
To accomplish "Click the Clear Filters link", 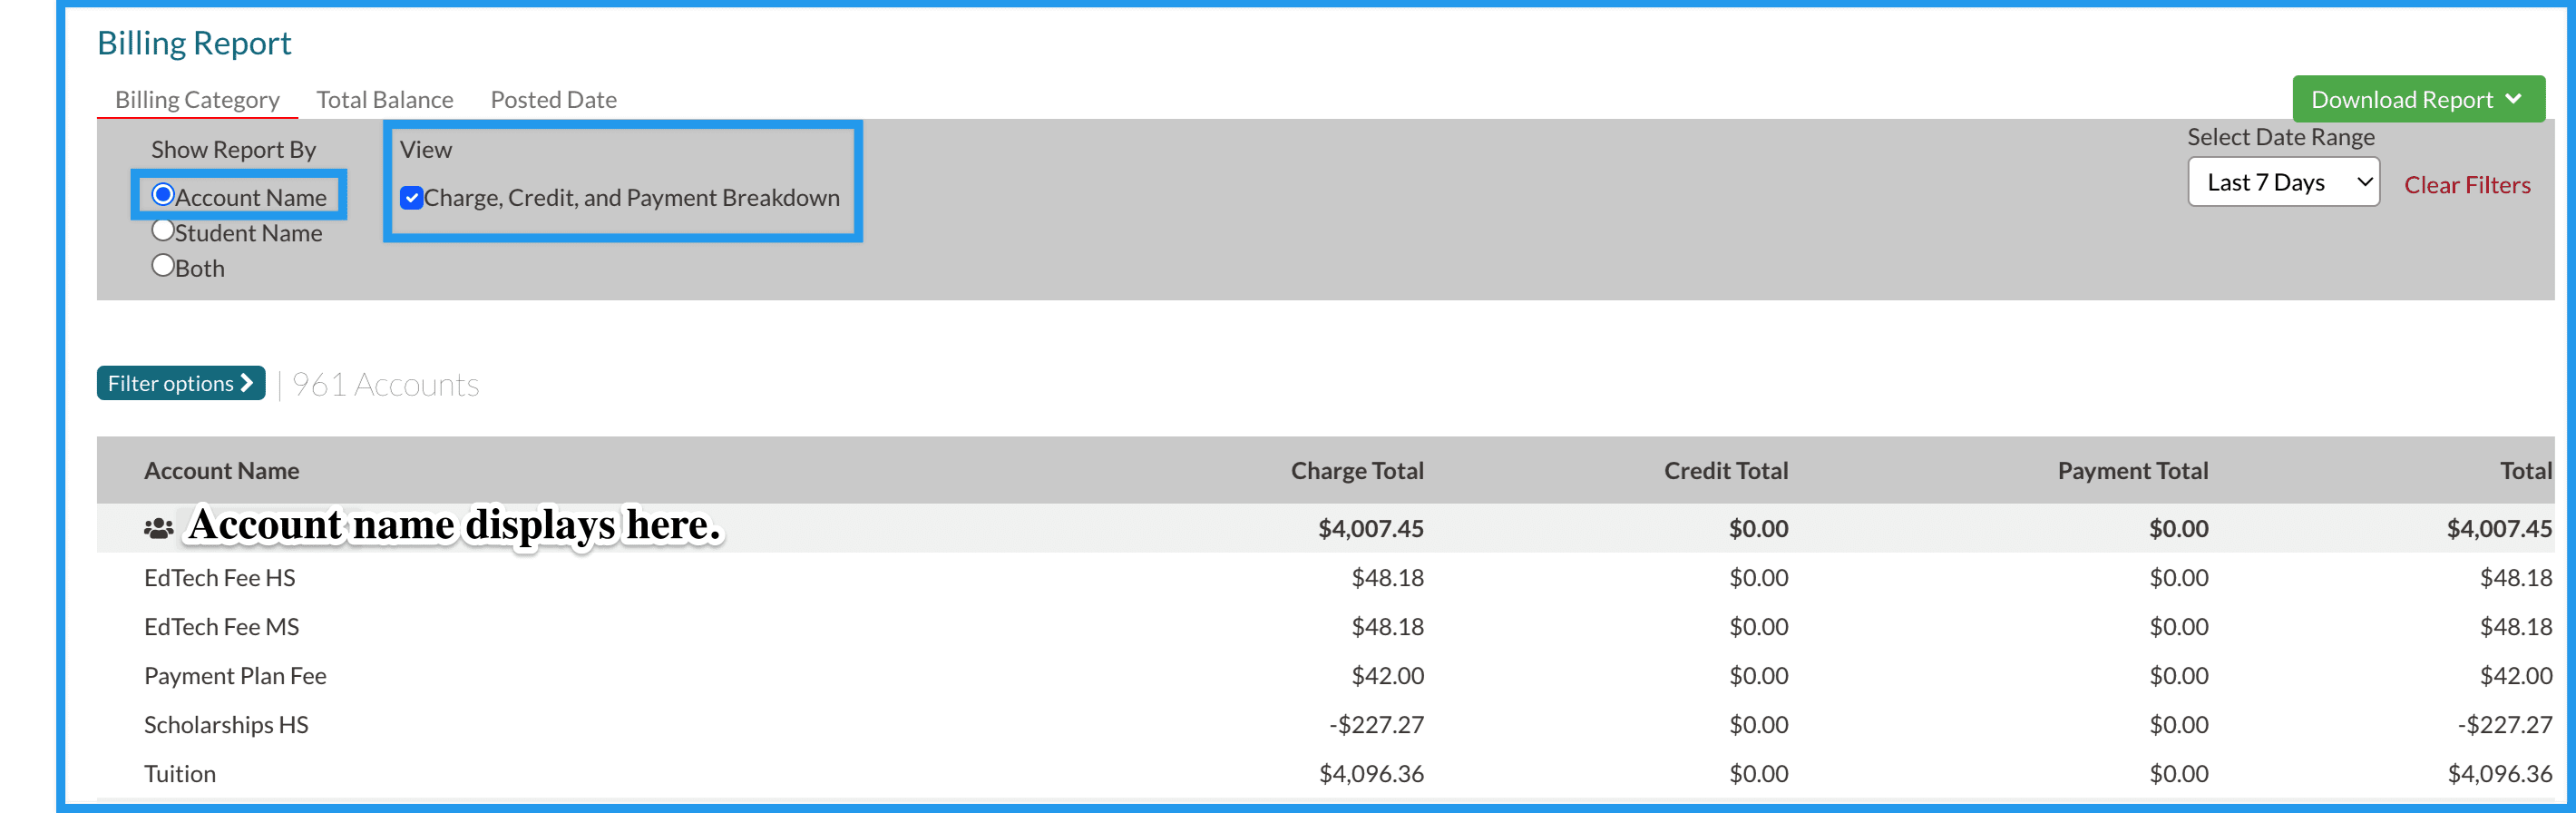I will click(2467, 185).
